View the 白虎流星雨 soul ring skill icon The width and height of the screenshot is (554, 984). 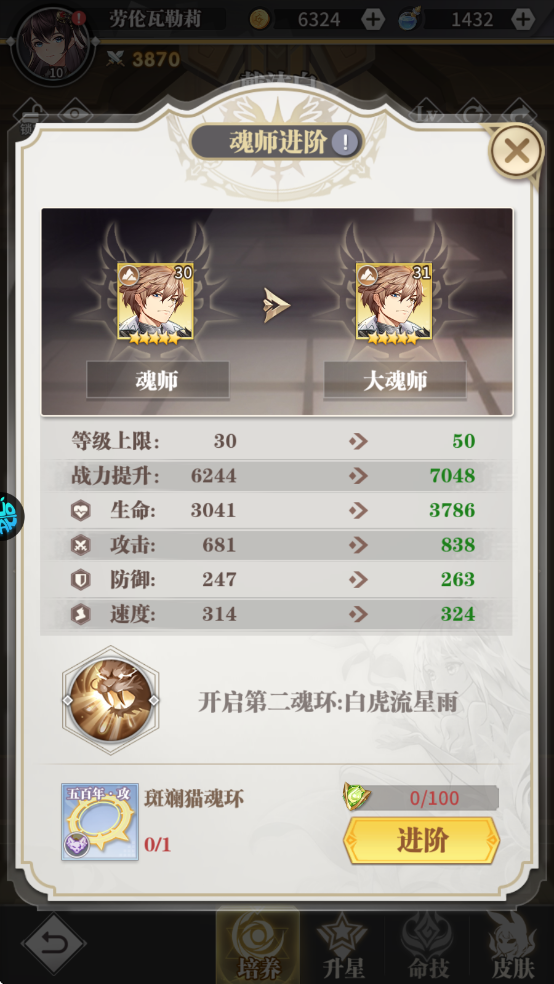(x=110, y=700)
